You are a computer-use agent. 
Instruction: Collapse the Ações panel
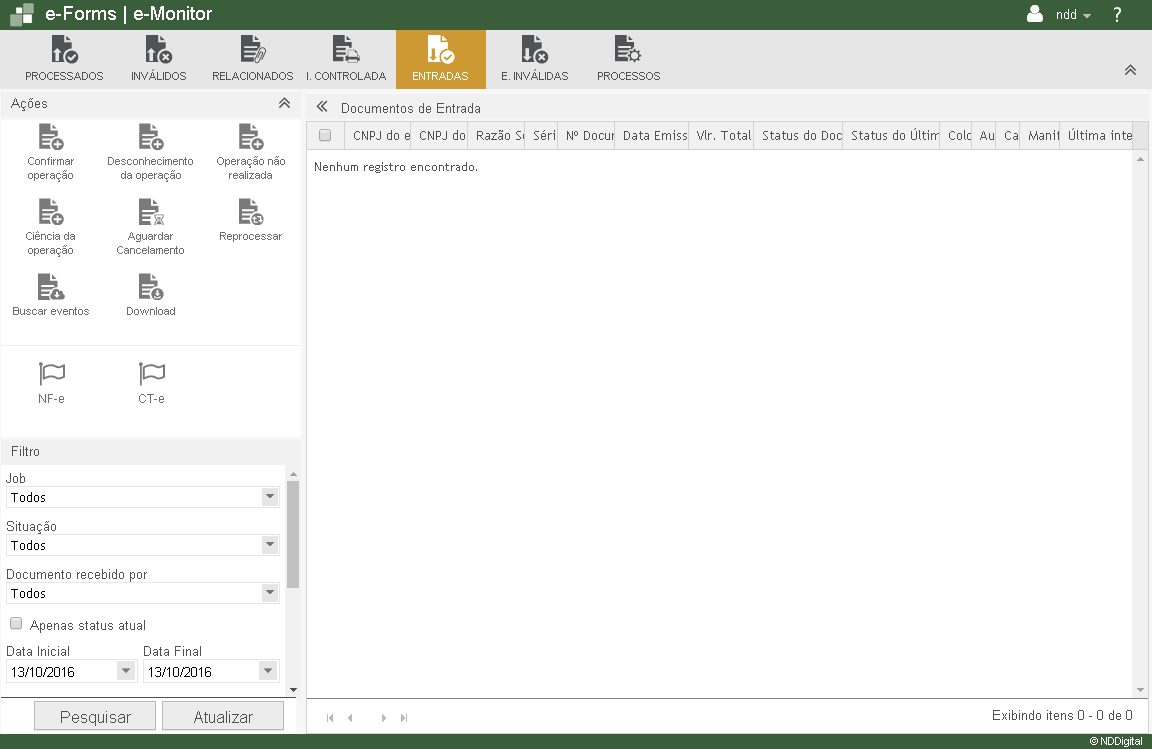point(284,103)
